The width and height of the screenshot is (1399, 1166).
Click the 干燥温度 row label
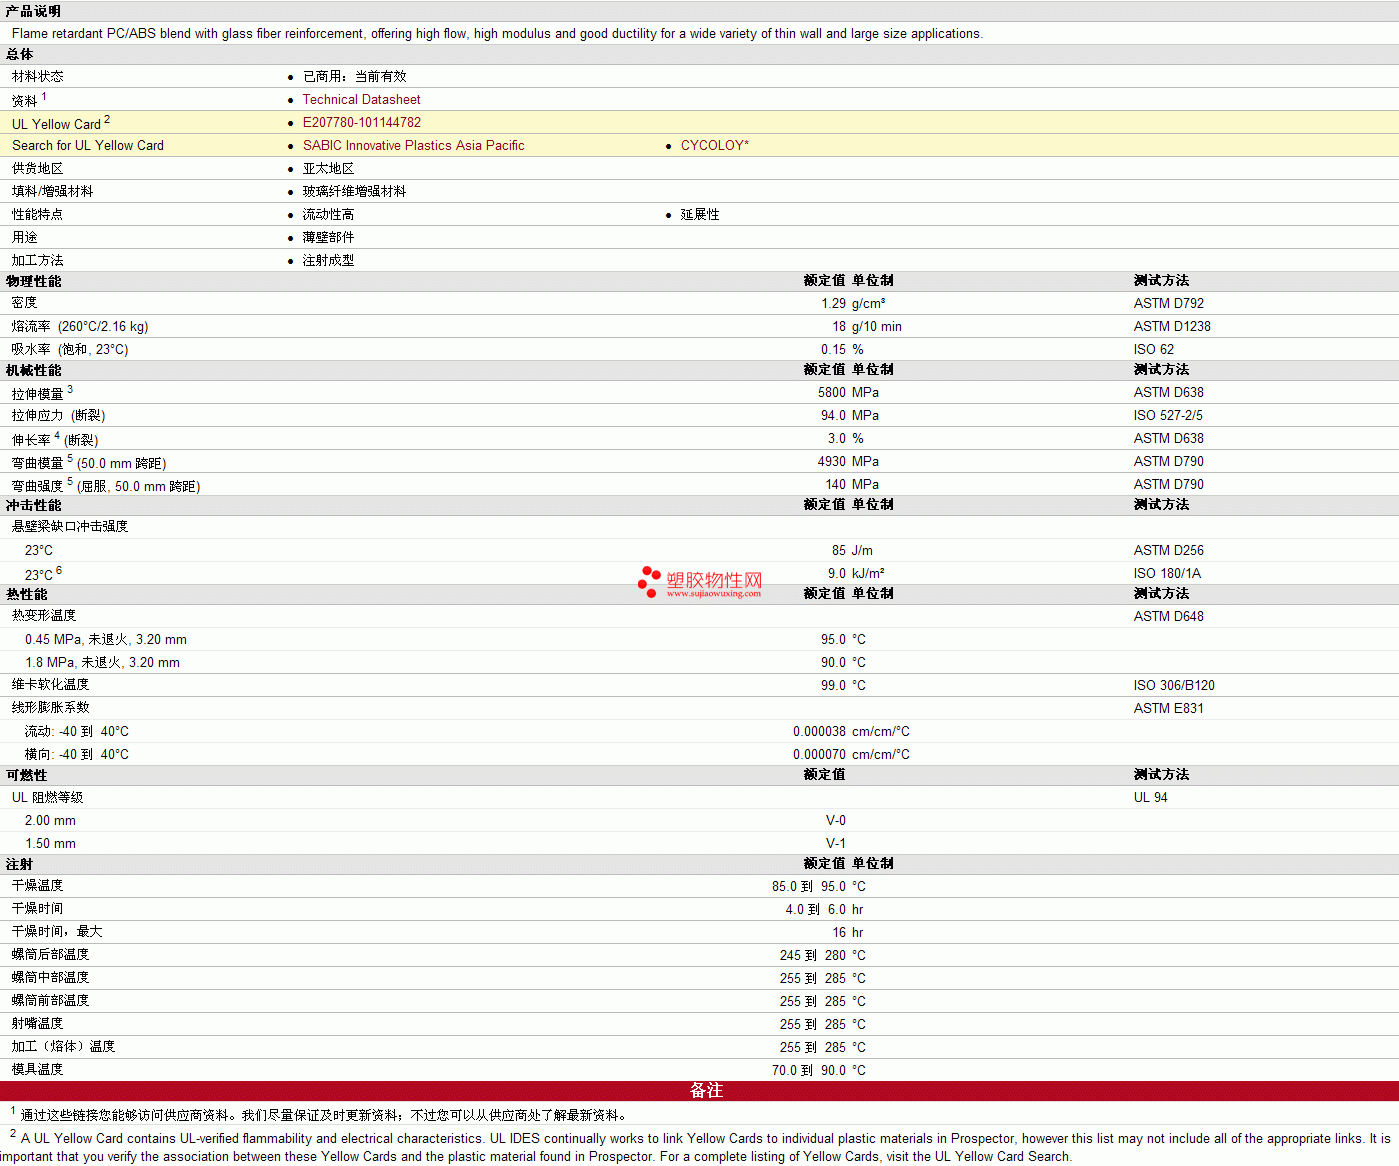tap(38, 885)
